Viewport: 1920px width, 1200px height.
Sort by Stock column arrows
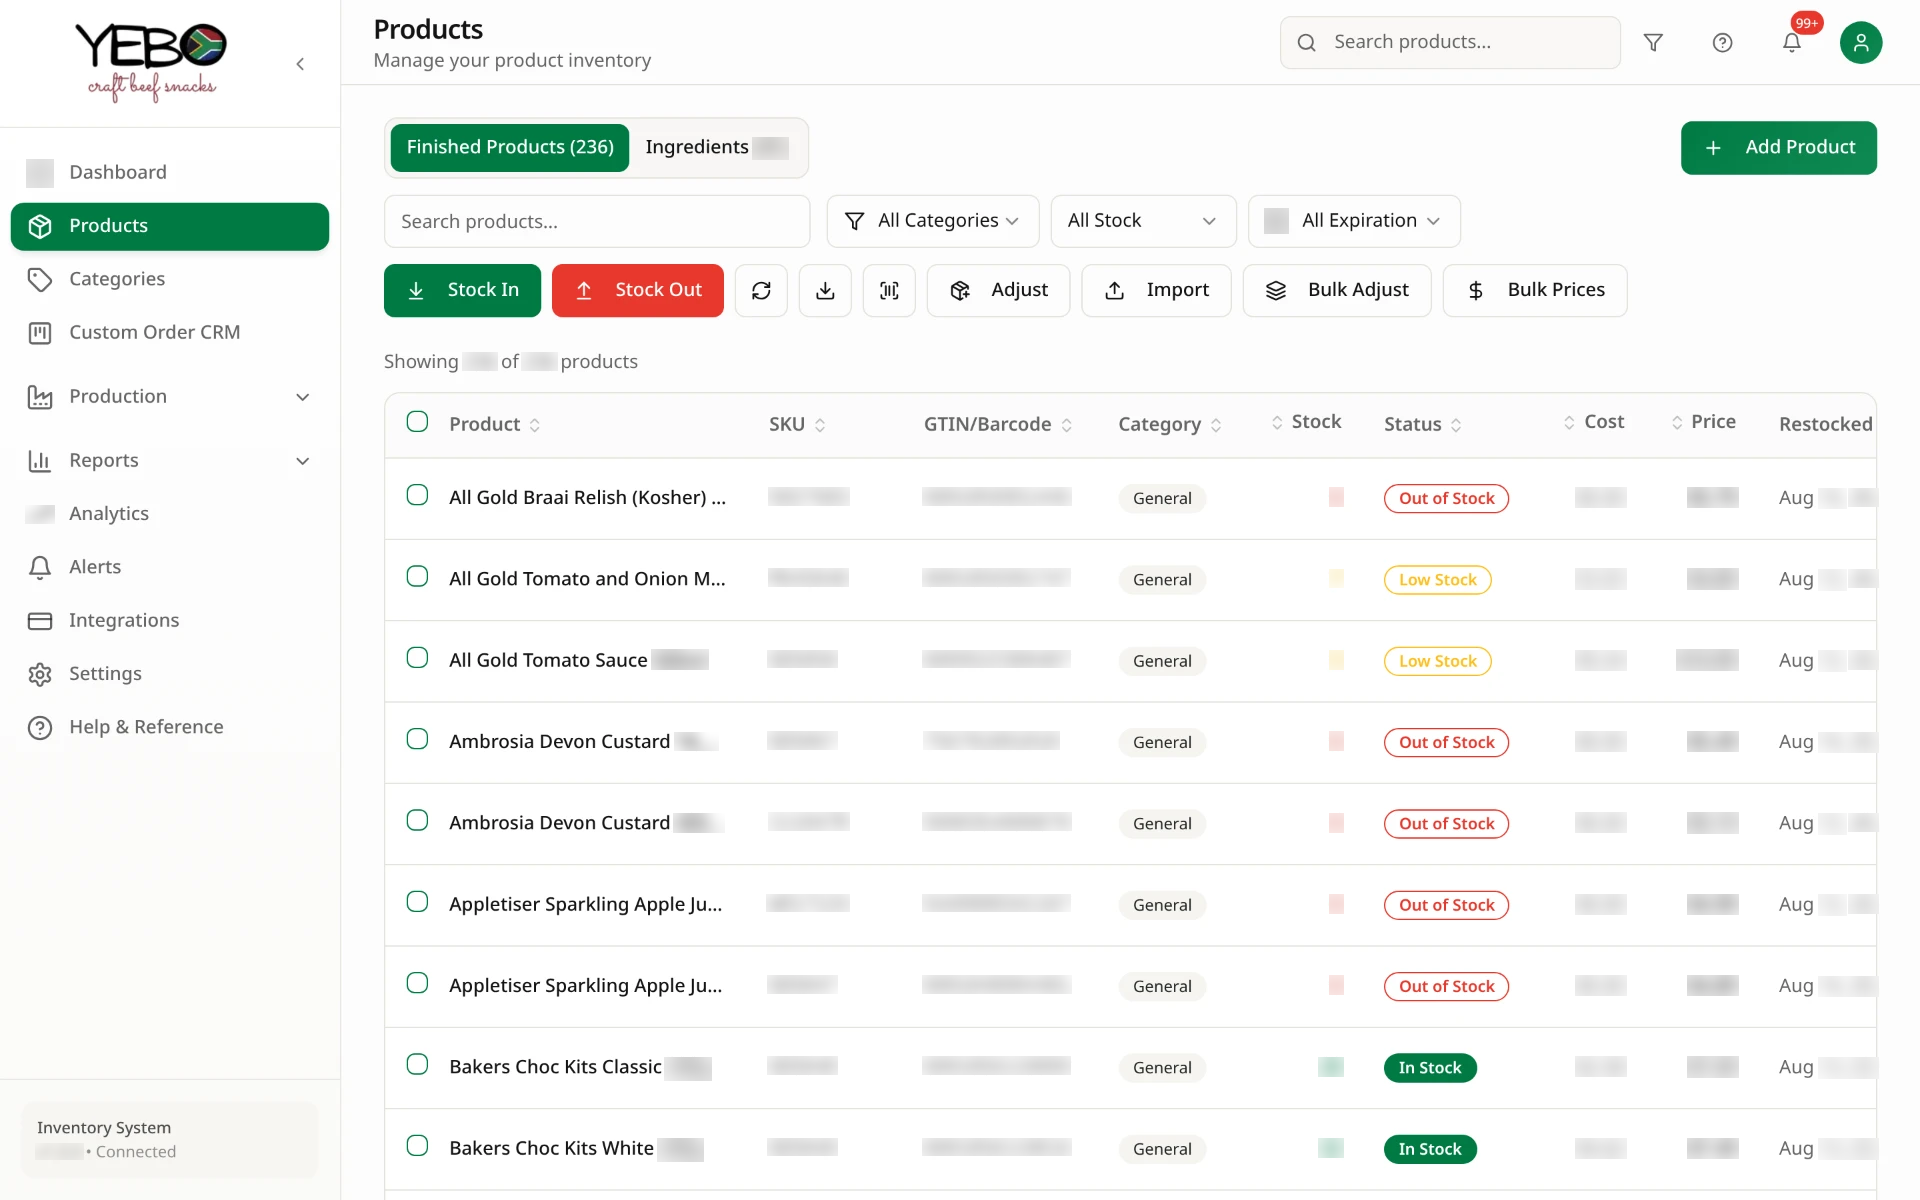coord(1277,422)
